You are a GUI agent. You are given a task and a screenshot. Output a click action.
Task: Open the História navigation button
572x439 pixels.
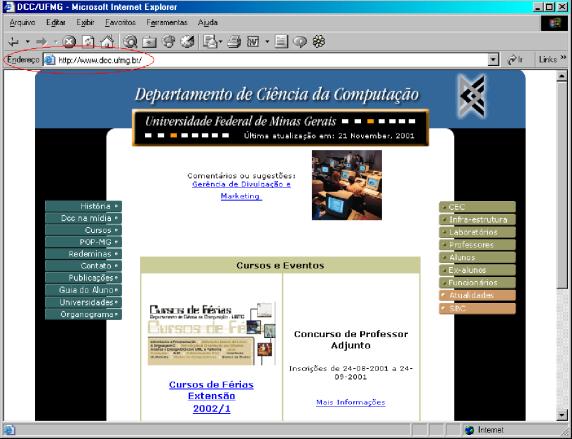83,206
